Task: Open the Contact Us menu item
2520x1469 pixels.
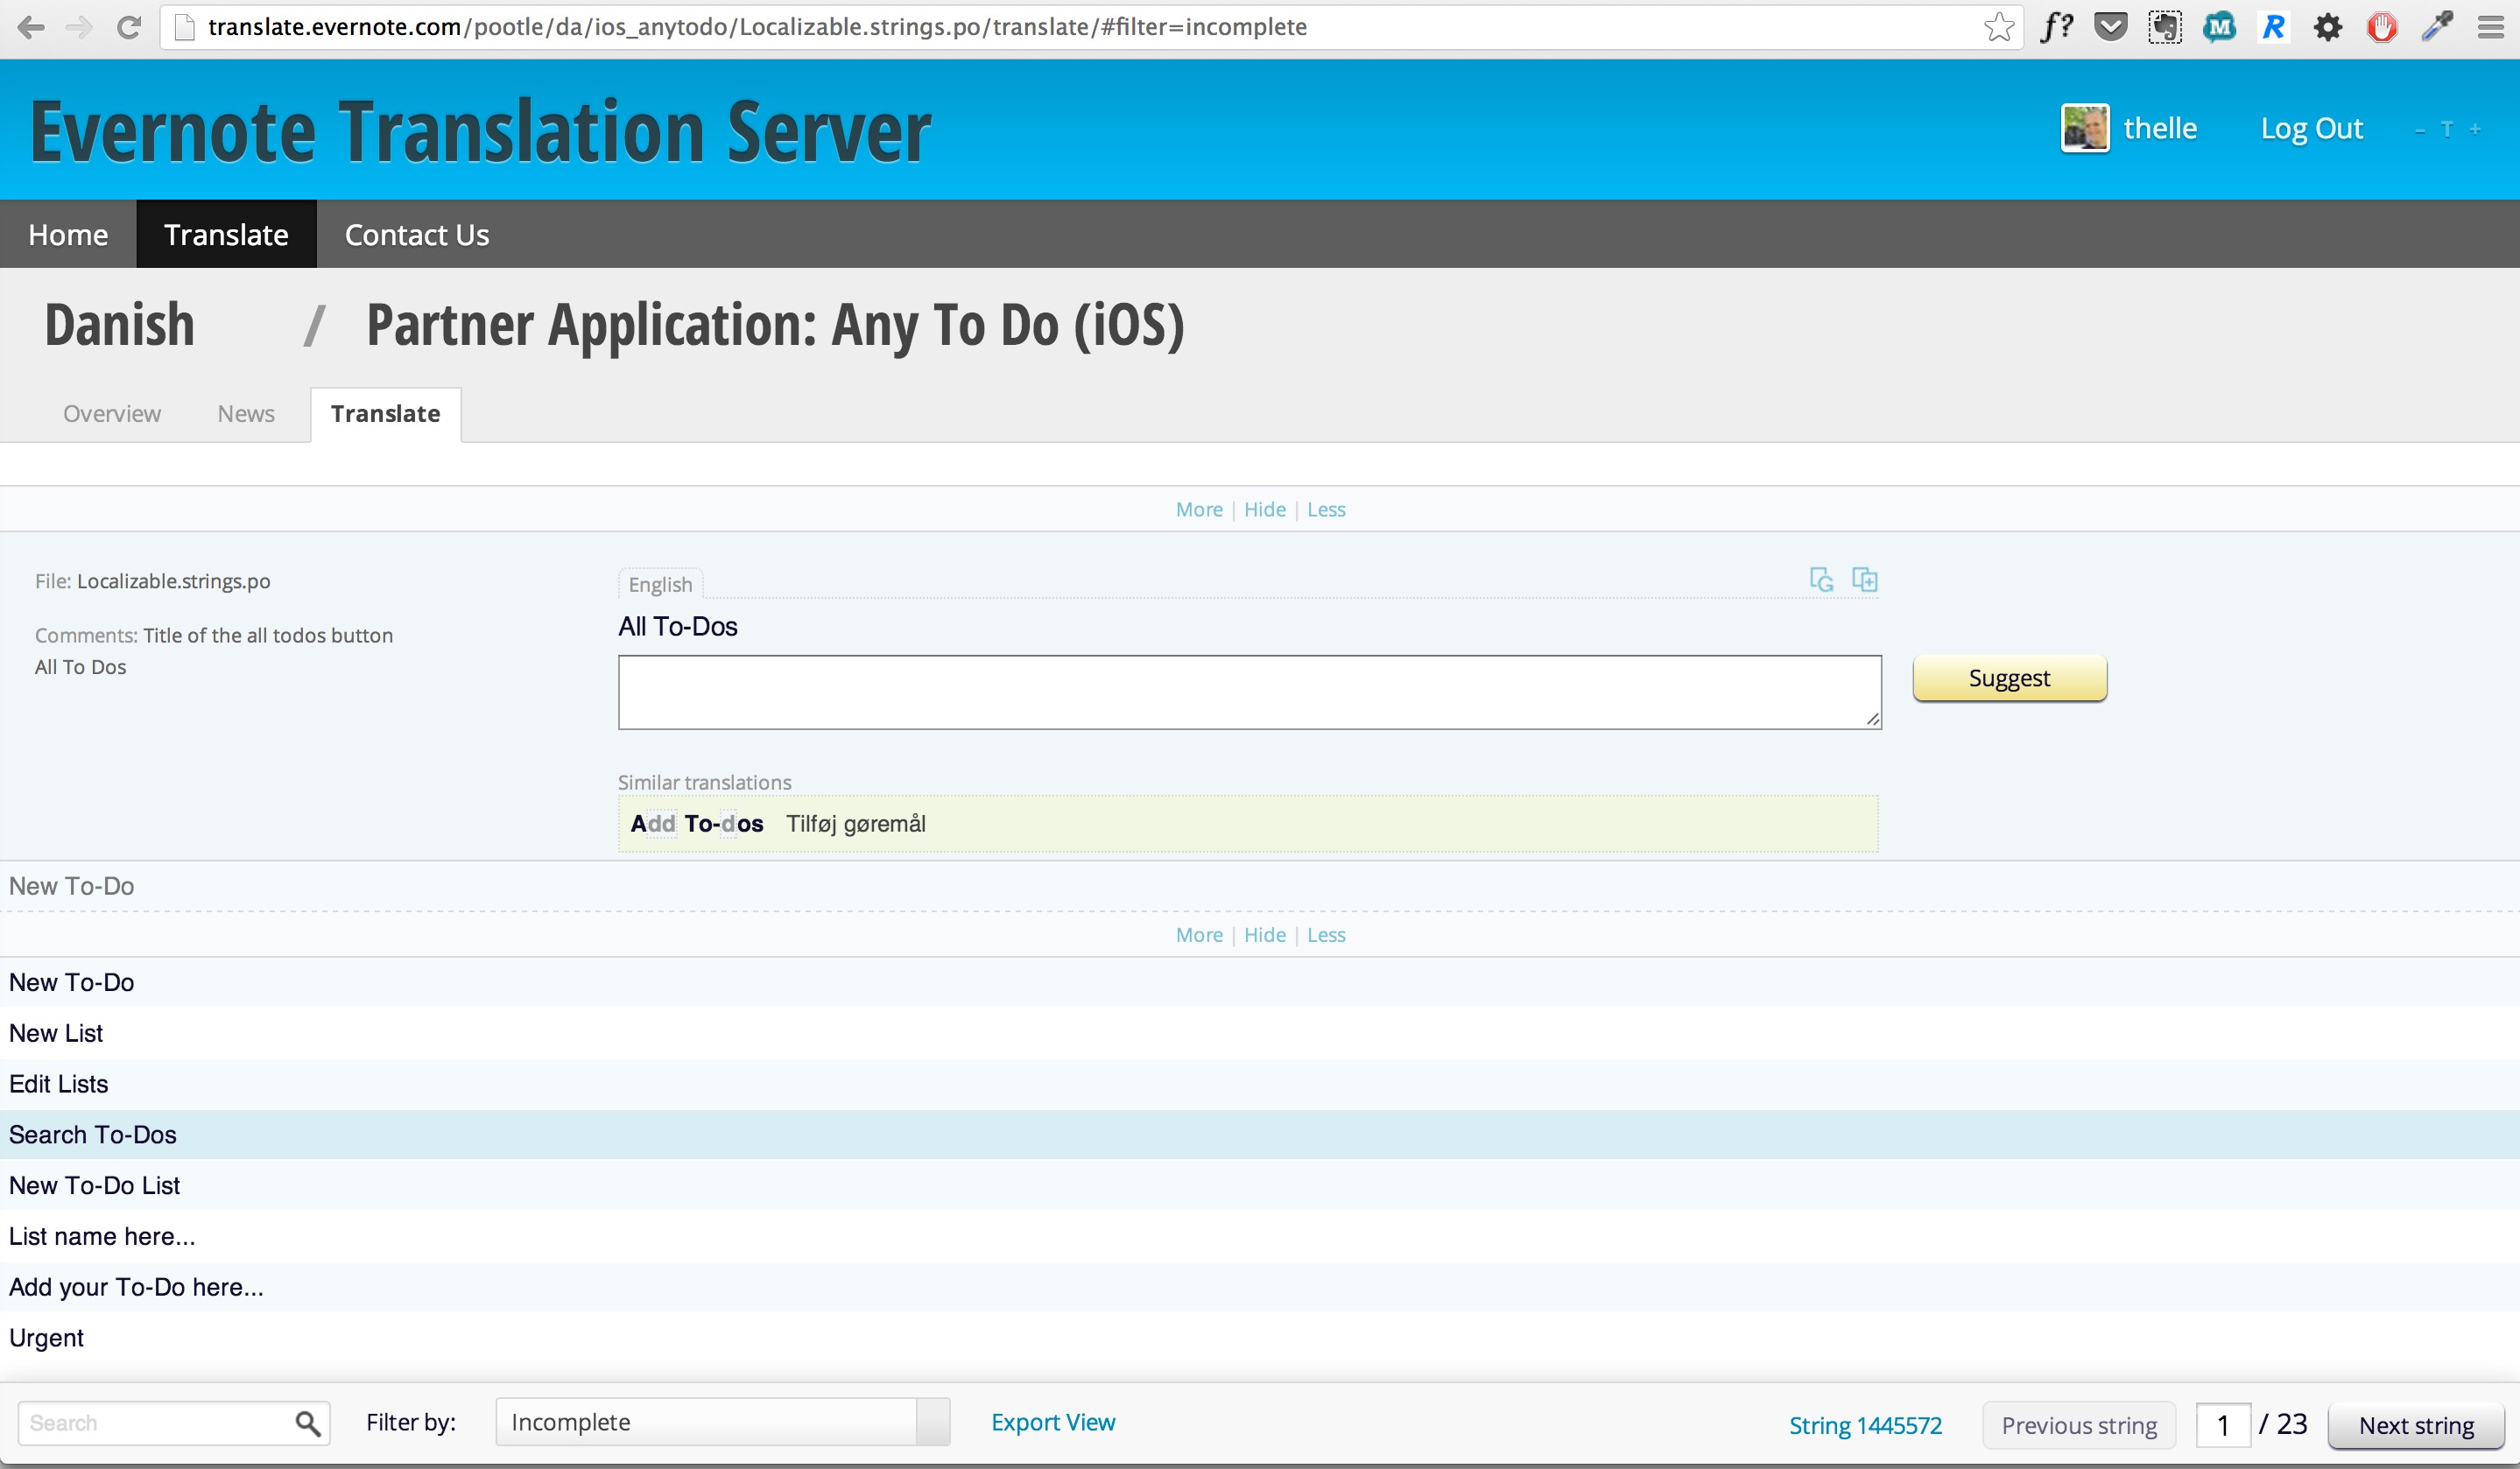Action: click(416, 234)
